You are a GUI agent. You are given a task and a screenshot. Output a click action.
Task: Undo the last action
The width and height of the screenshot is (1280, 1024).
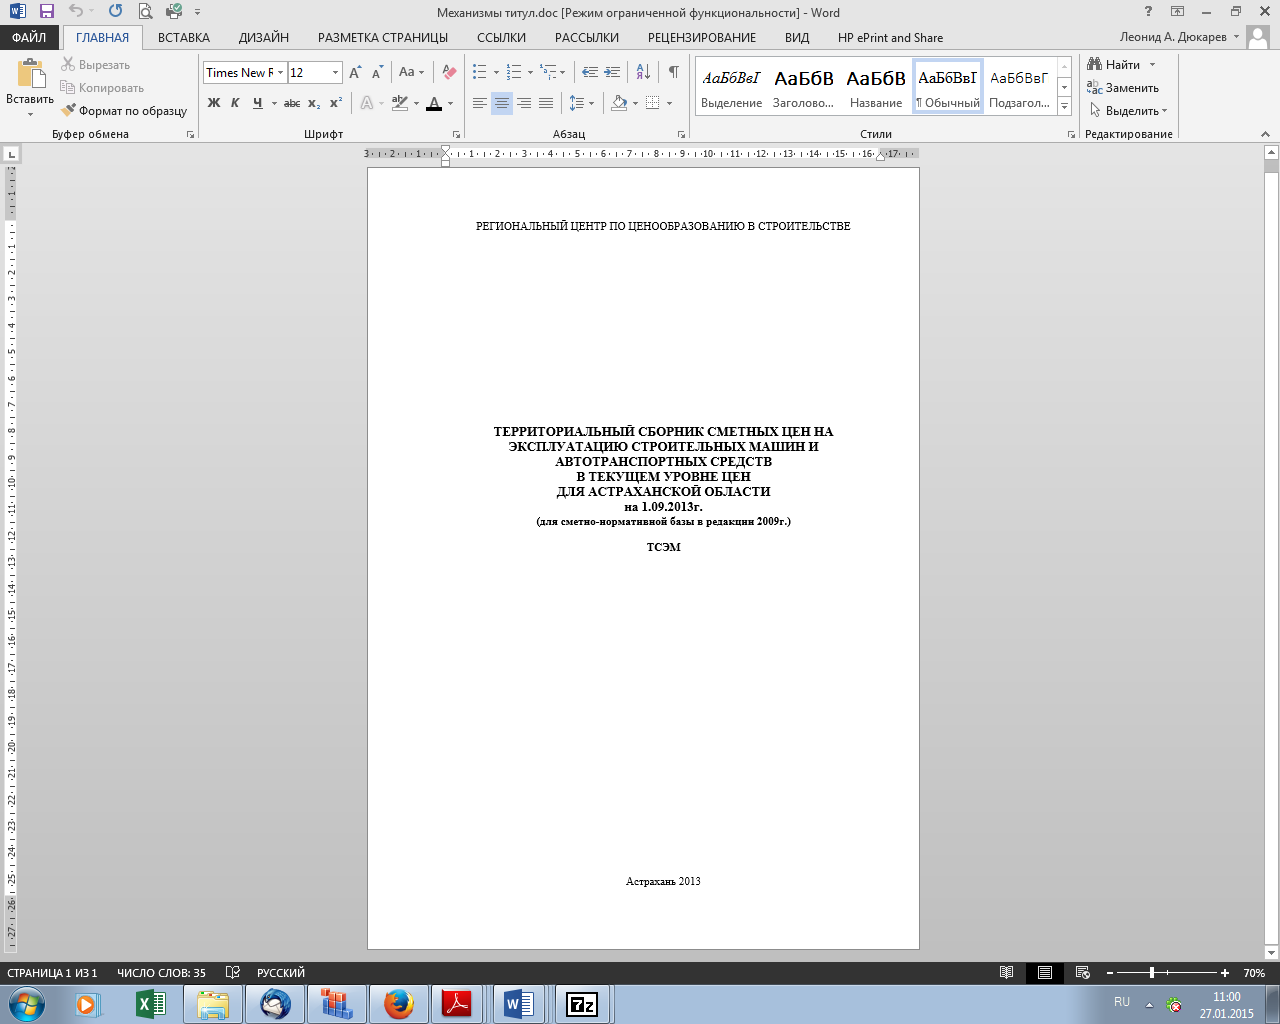[76, 12]
